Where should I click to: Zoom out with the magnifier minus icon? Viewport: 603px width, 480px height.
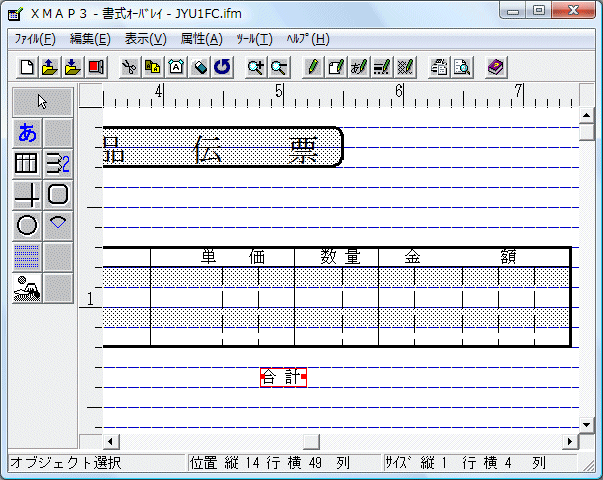pos(279,67)
